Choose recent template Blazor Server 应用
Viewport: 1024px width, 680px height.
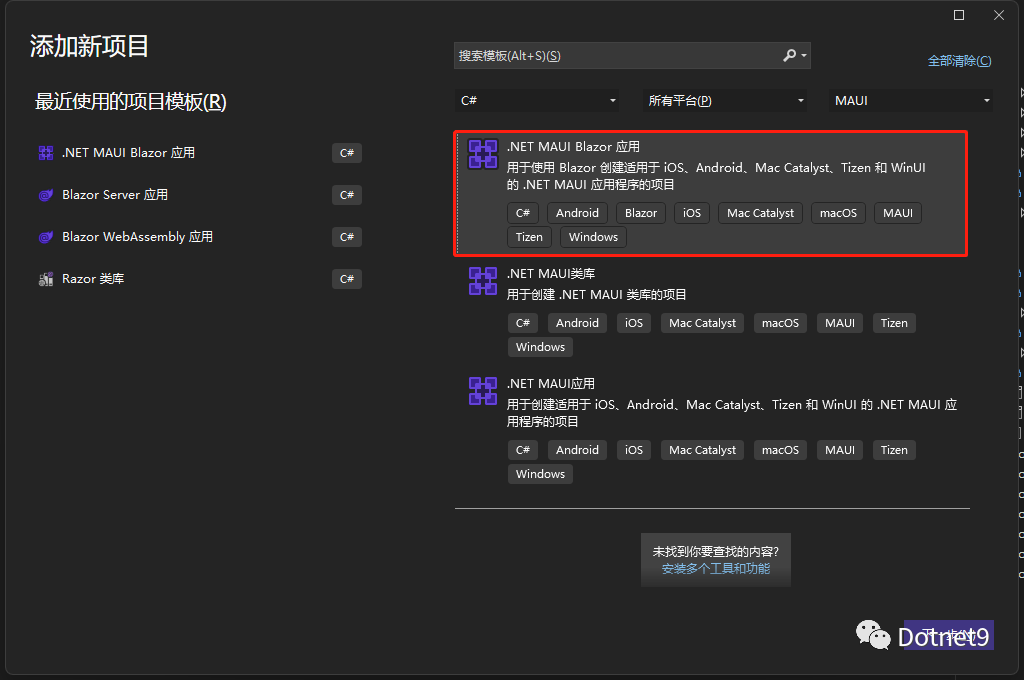coord(199,195)
